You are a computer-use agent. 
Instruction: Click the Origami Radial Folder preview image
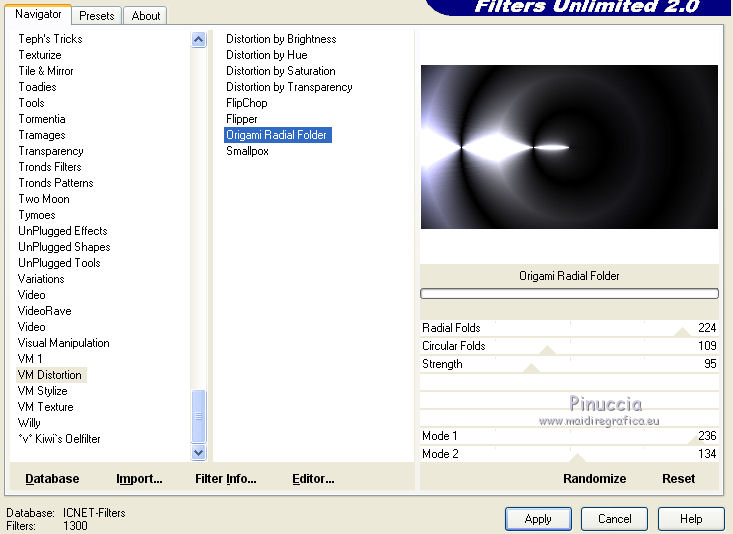[569, 147]
